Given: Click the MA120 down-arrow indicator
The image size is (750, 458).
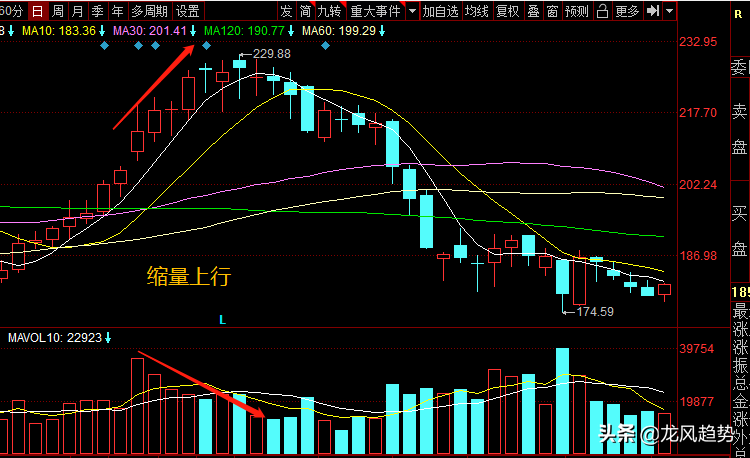Looking at the screenshot, I should tap(291, 31).
